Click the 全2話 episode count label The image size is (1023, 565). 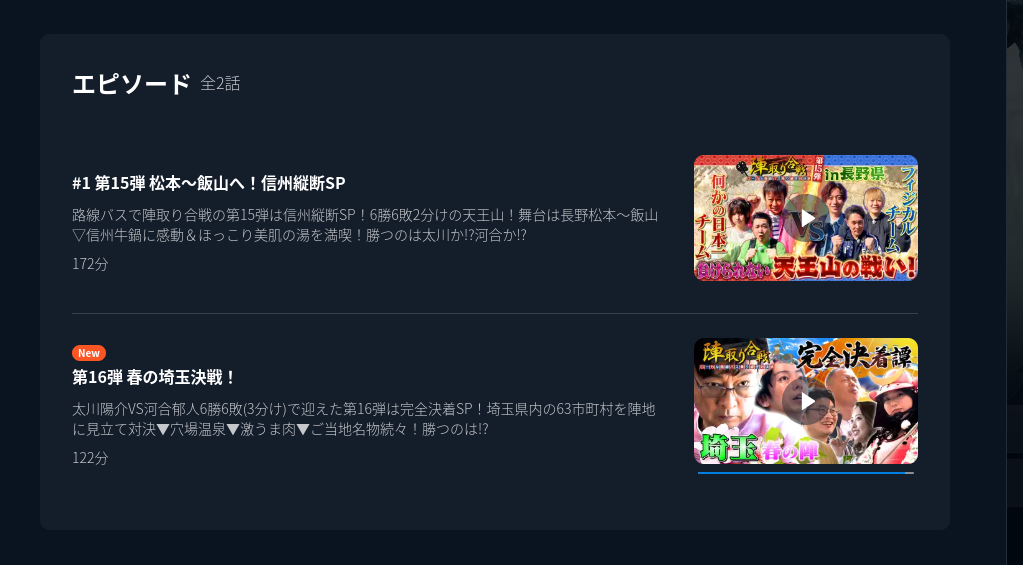click(x=221, y=84)
